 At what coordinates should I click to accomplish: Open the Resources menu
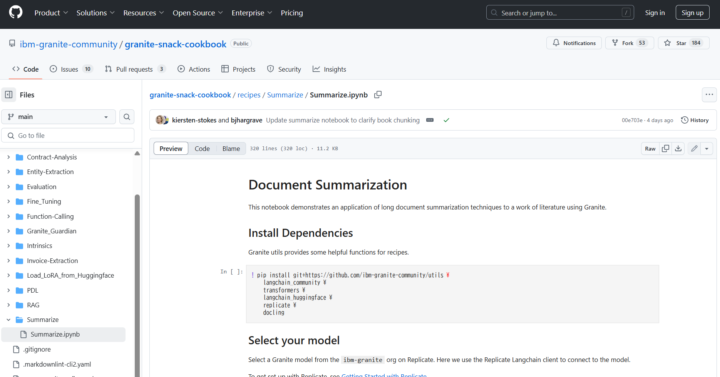(x=143, y=13)
